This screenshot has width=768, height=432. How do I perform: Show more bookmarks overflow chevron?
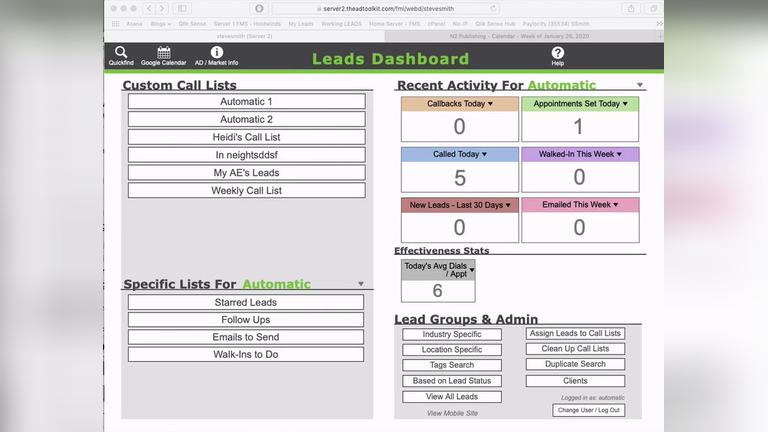click(659, 24)
